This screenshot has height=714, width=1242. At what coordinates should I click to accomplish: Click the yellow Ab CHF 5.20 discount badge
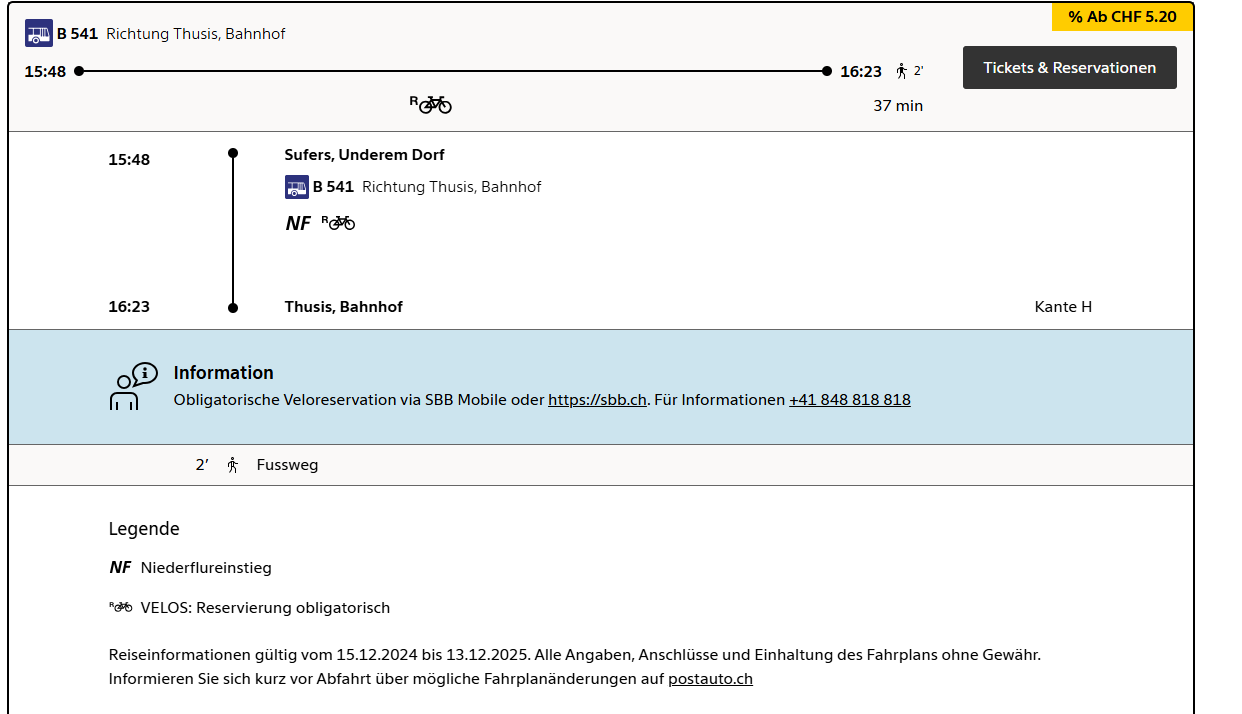[1122, 17]
